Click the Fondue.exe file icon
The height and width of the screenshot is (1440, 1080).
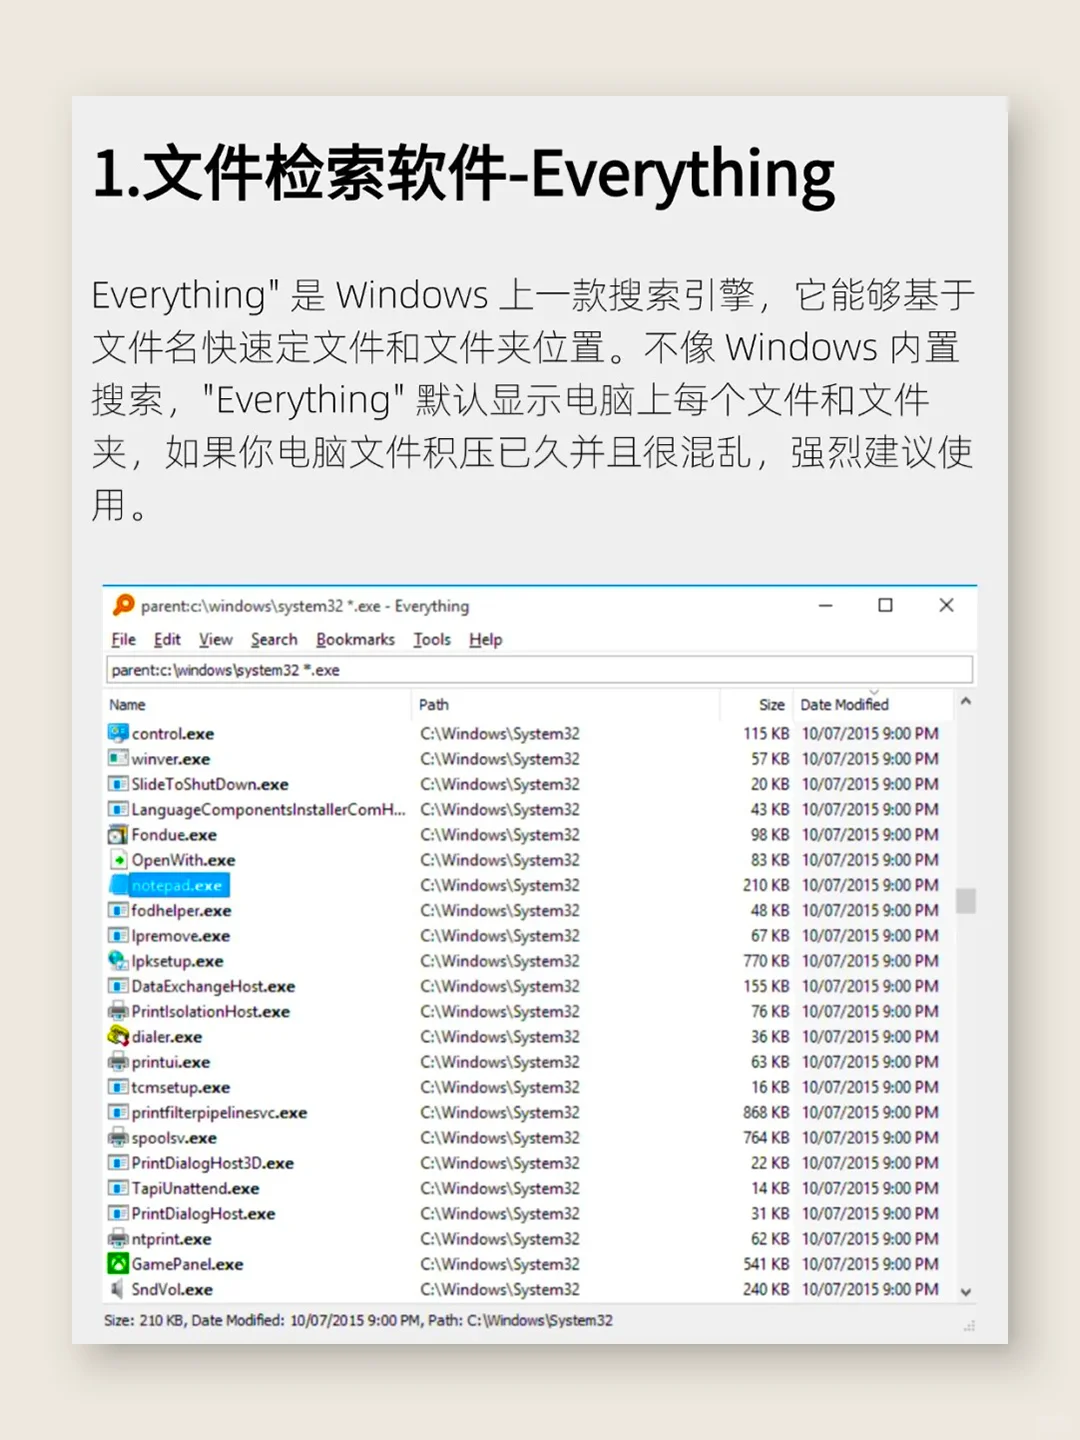(x=118, y=834)
